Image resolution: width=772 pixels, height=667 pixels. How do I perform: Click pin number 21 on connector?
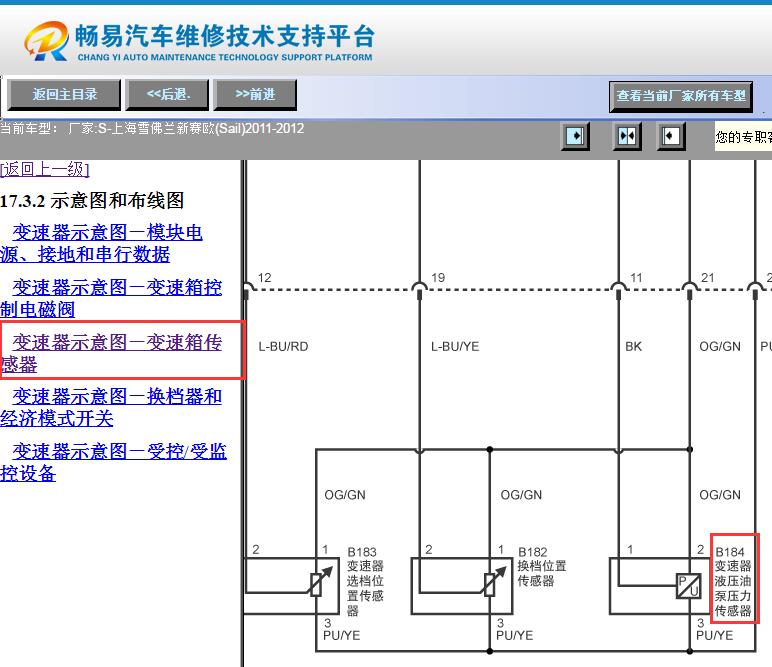(x=708, y=278)
